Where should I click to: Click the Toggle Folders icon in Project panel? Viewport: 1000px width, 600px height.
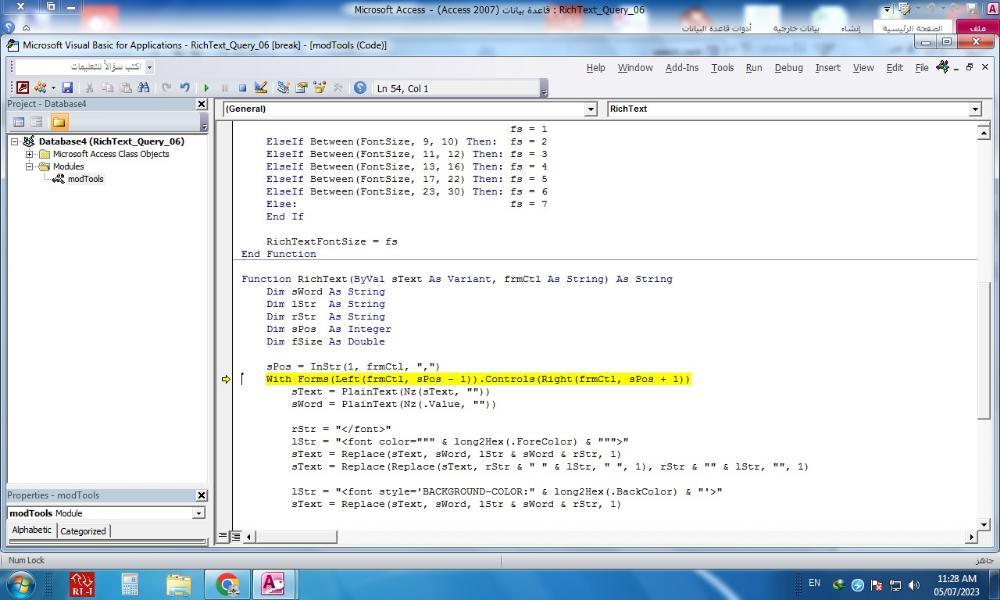59,122
